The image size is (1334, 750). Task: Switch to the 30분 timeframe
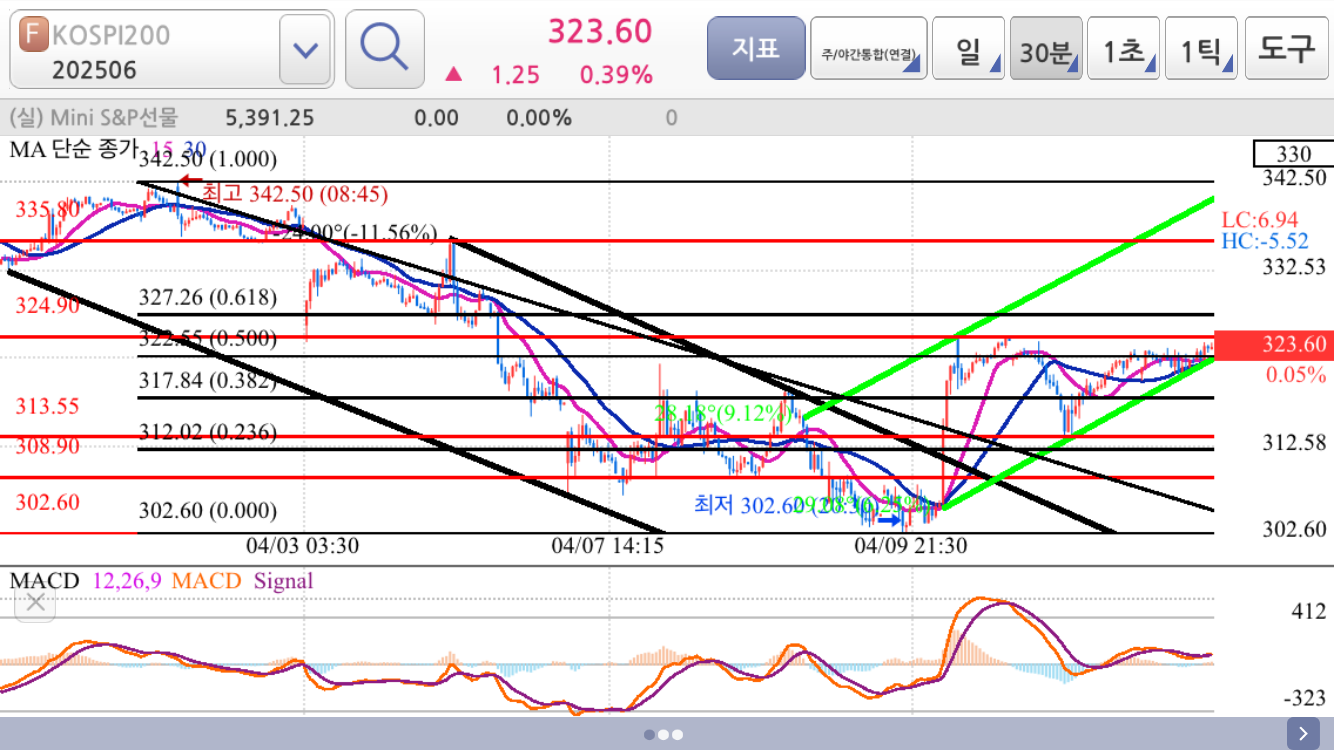[x=1045, y=49]
